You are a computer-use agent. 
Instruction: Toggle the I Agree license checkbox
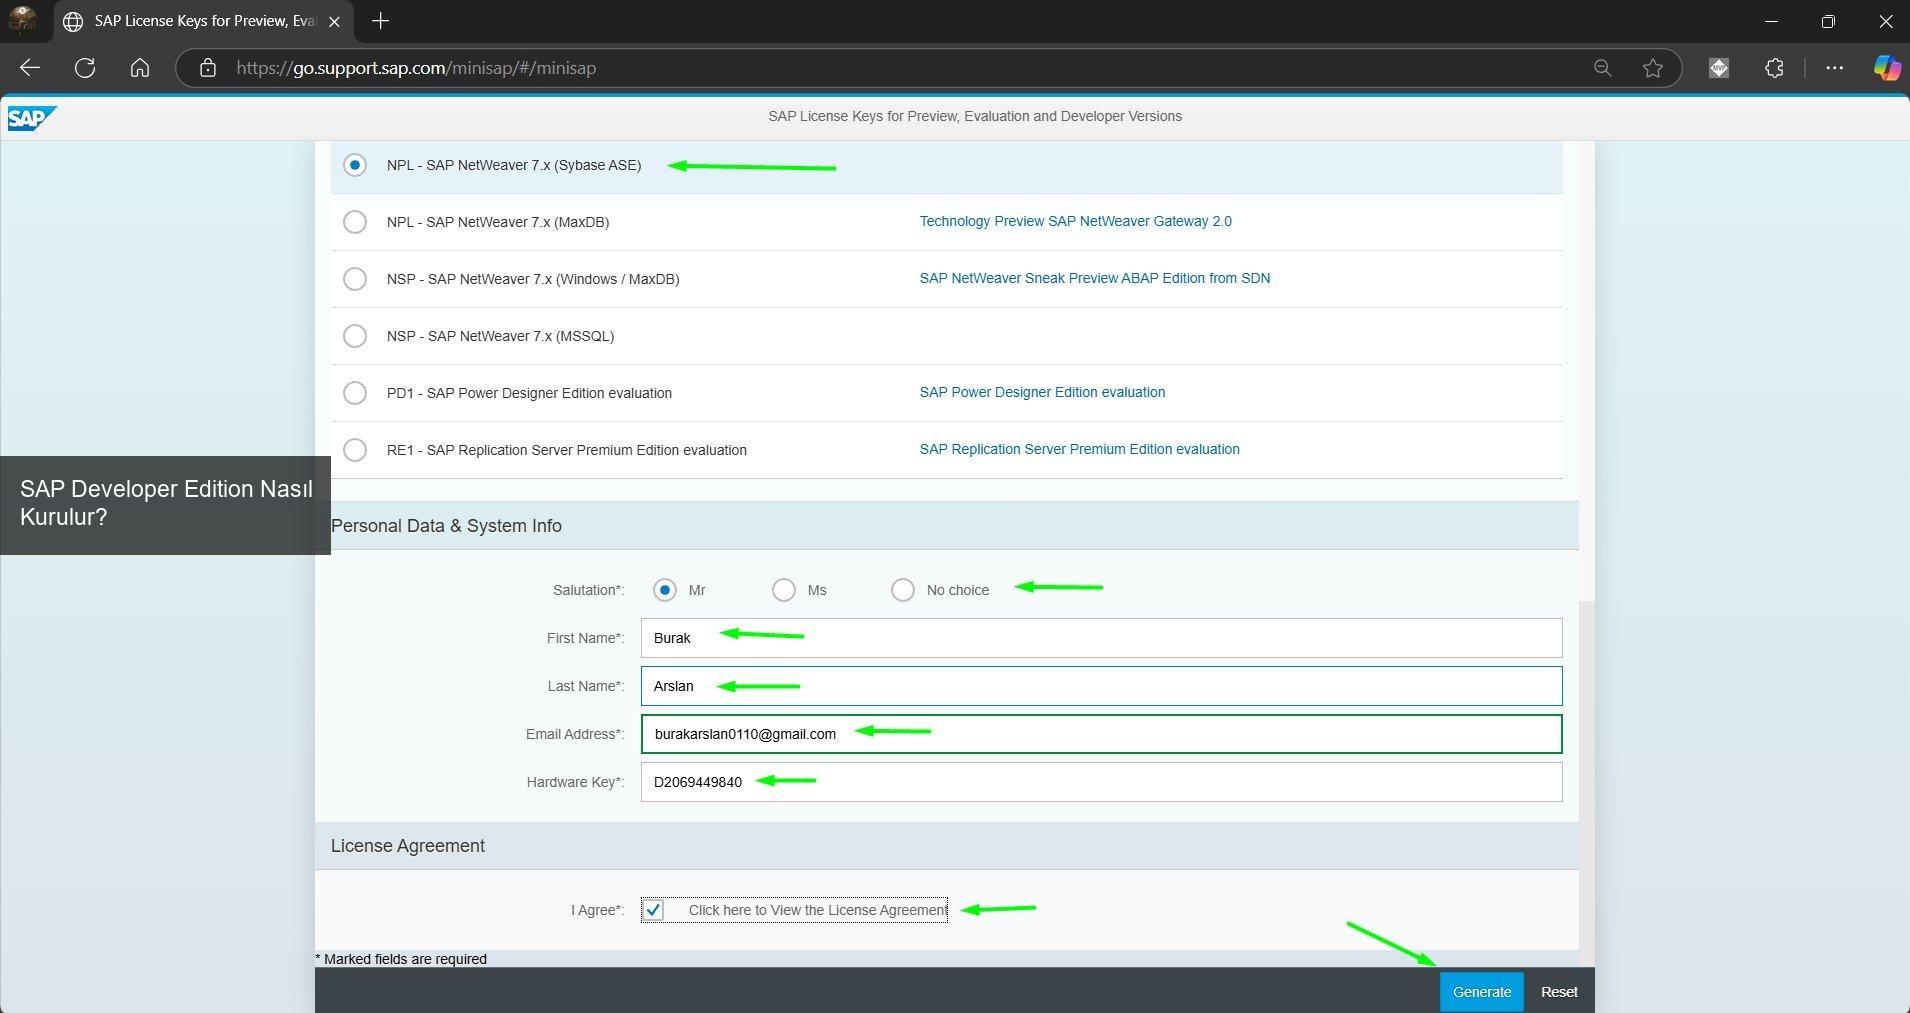click(653, 910)
